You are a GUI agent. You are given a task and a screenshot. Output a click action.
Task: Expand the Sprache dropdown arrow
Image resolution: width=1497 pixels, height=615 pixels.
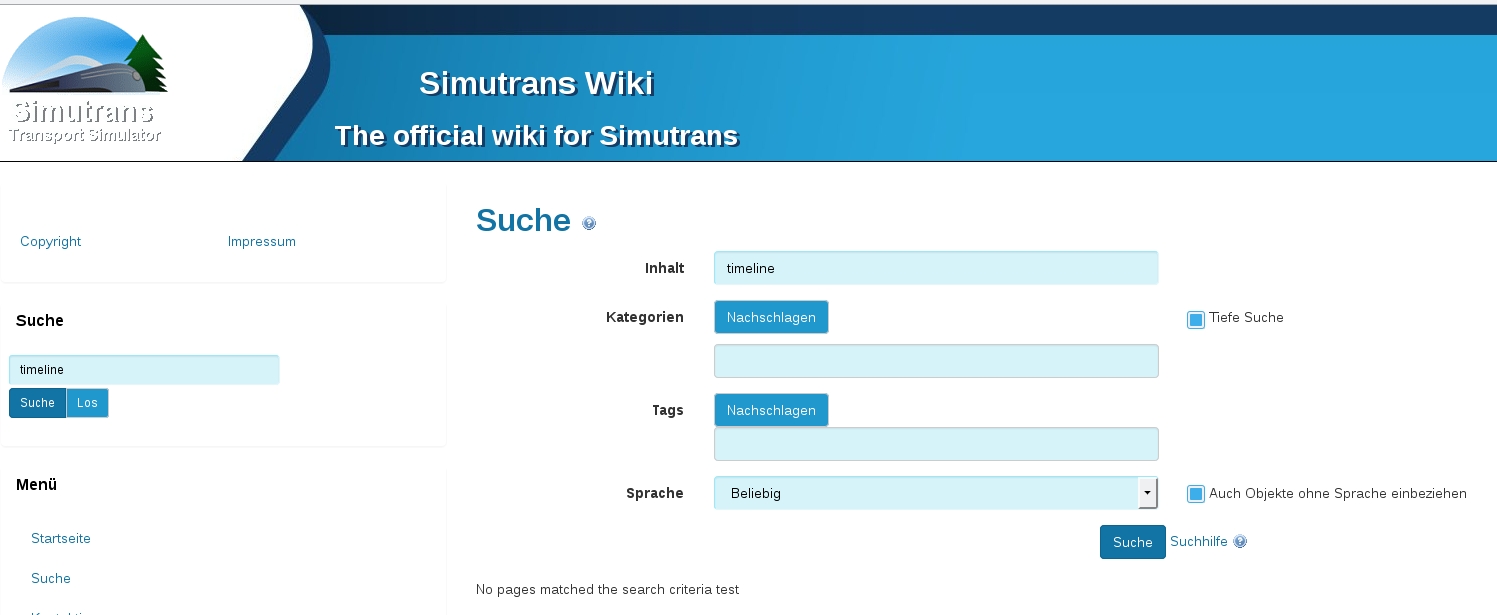tap(1147, 493)
